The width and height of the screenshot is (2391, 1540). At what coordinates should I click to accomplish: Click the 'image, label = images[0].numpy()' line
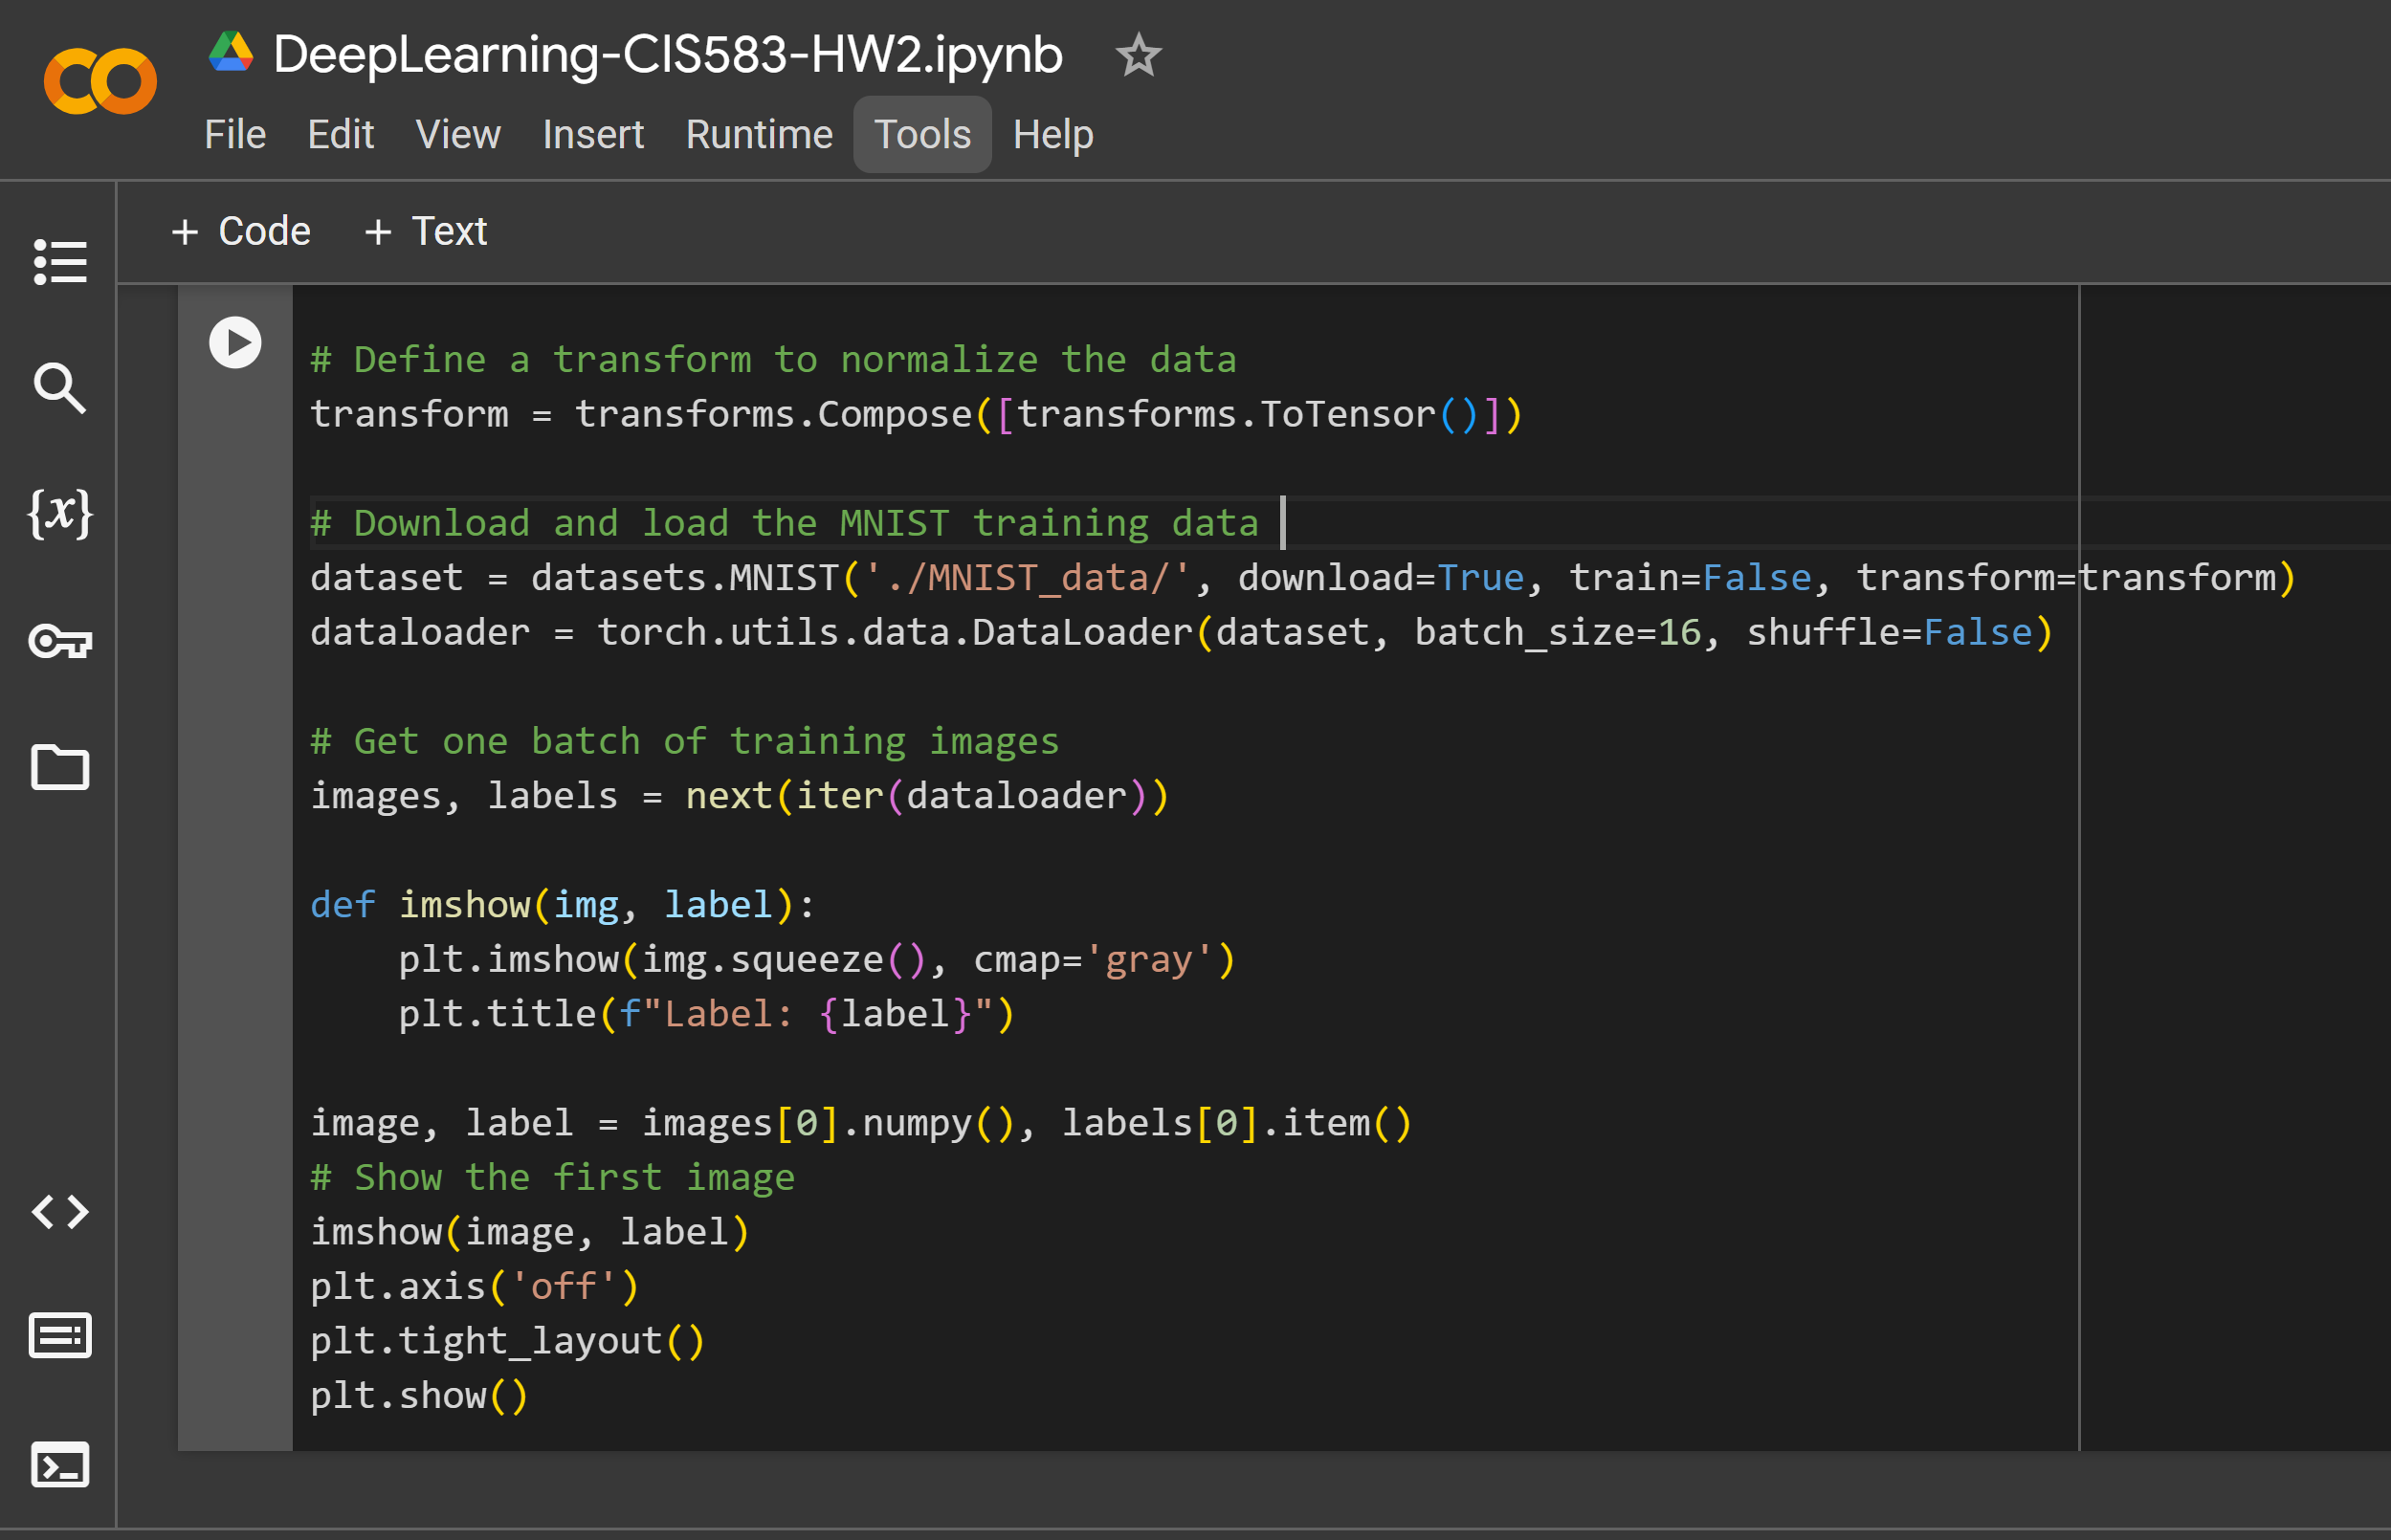861,1123
